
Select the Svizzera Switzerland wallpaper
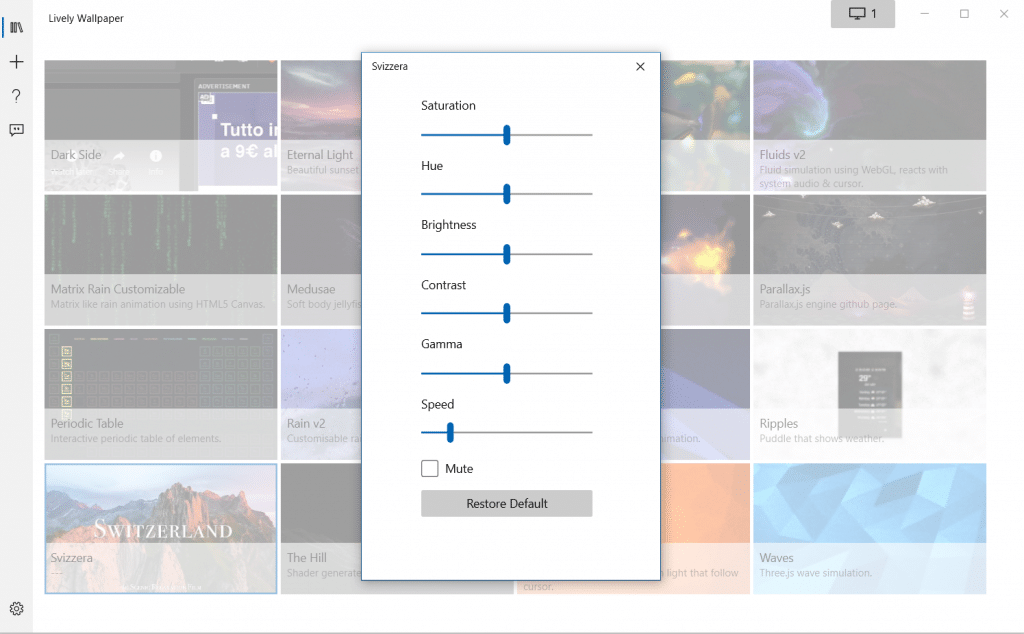coord(161,529)
